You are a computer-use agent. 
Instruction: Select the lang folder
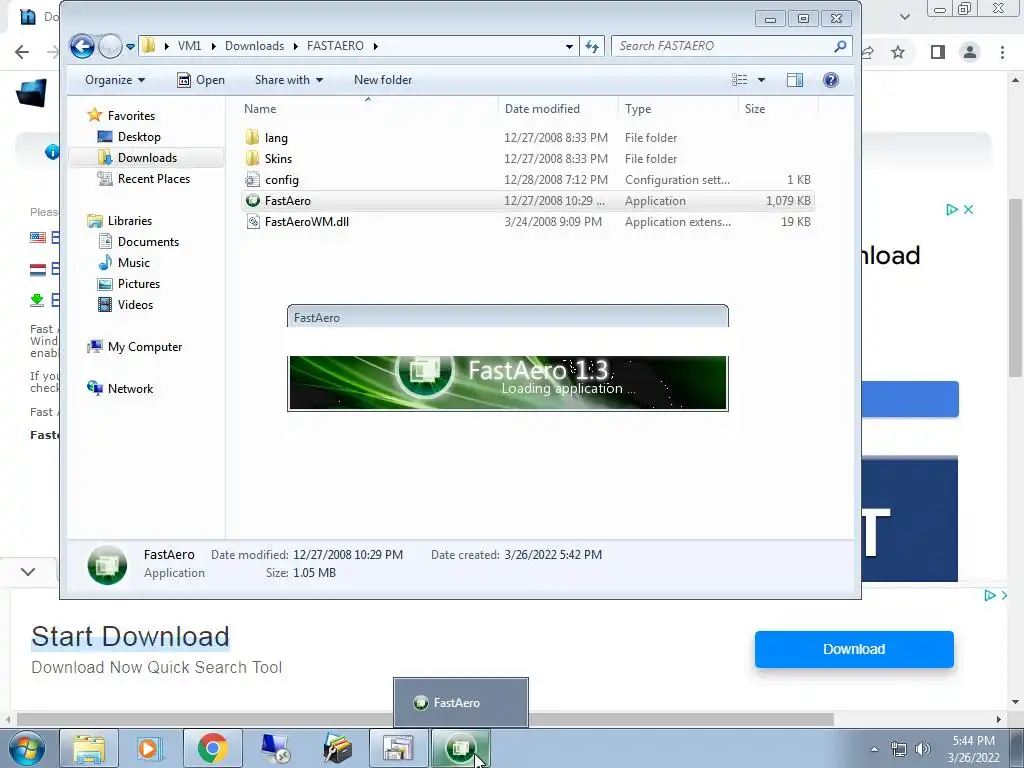coord(528,138)
